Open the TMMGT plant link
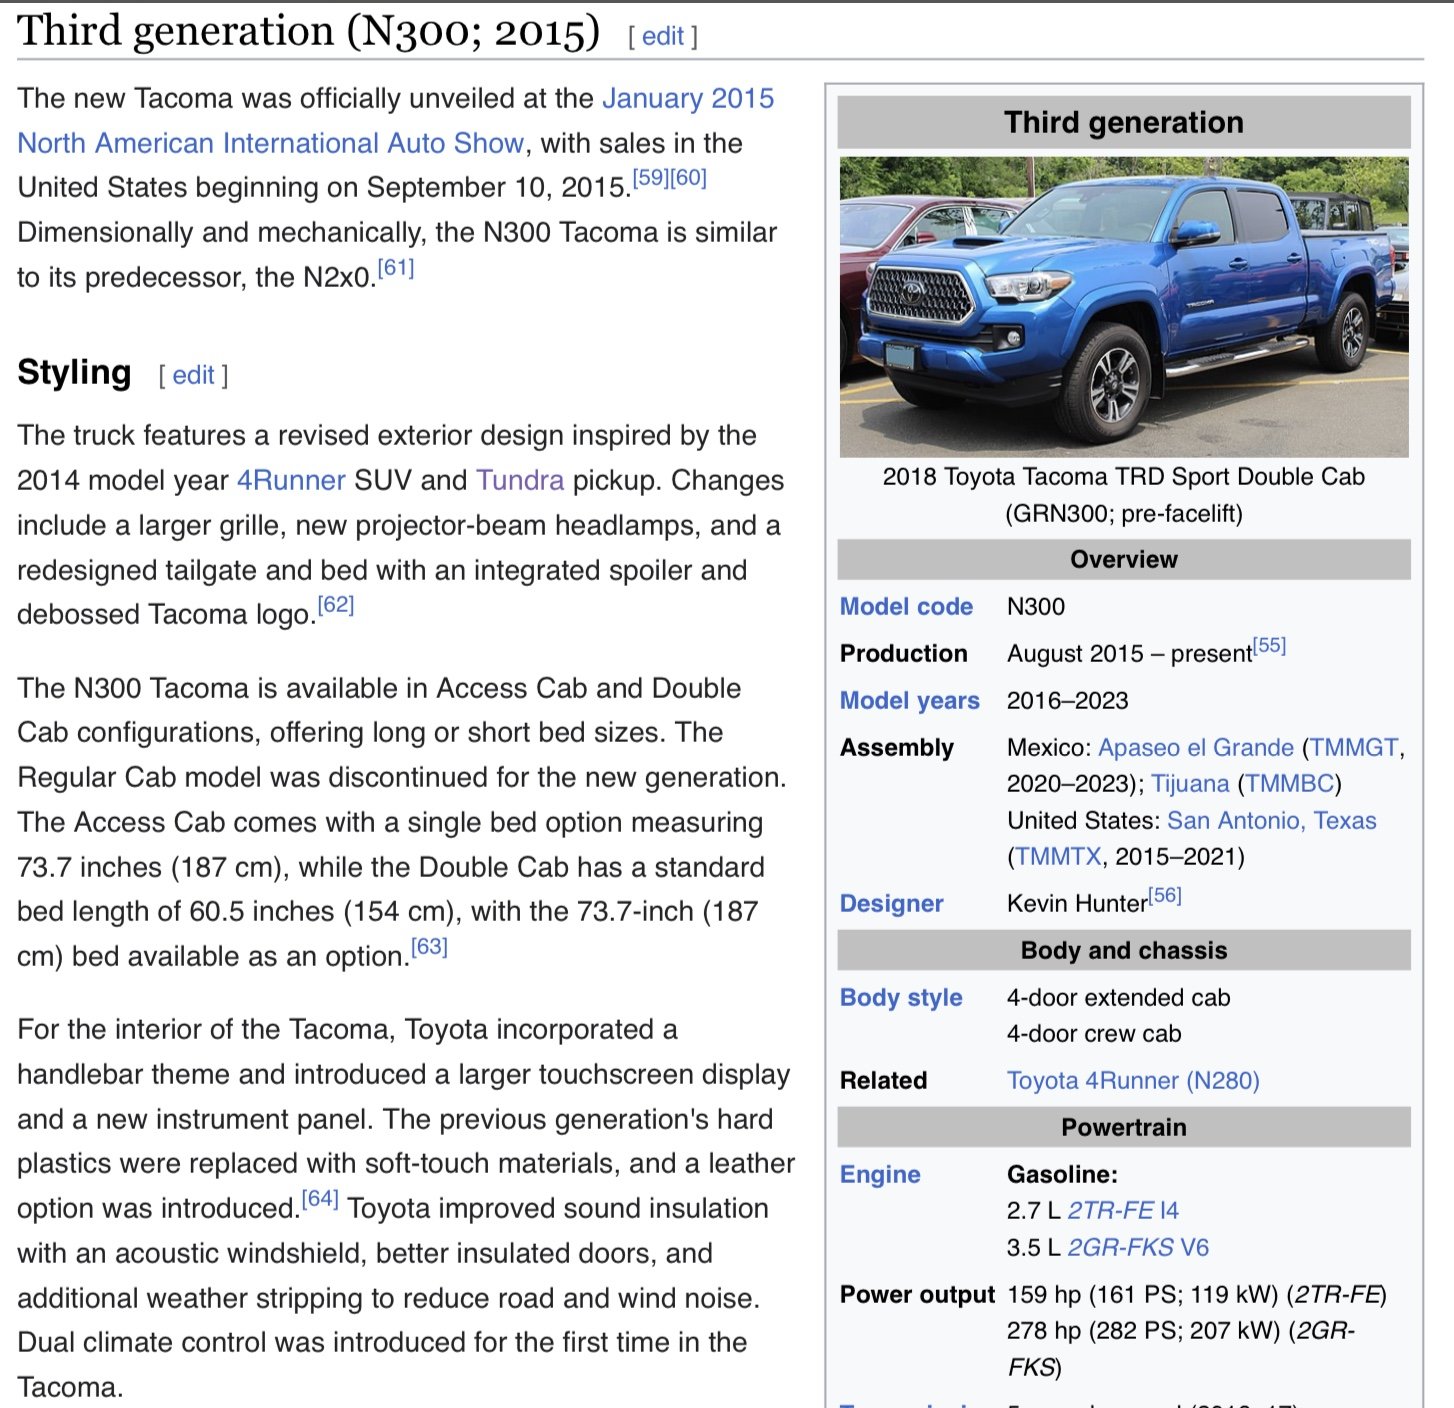The image size is (1454, 1408). [x=1354, y=748]
